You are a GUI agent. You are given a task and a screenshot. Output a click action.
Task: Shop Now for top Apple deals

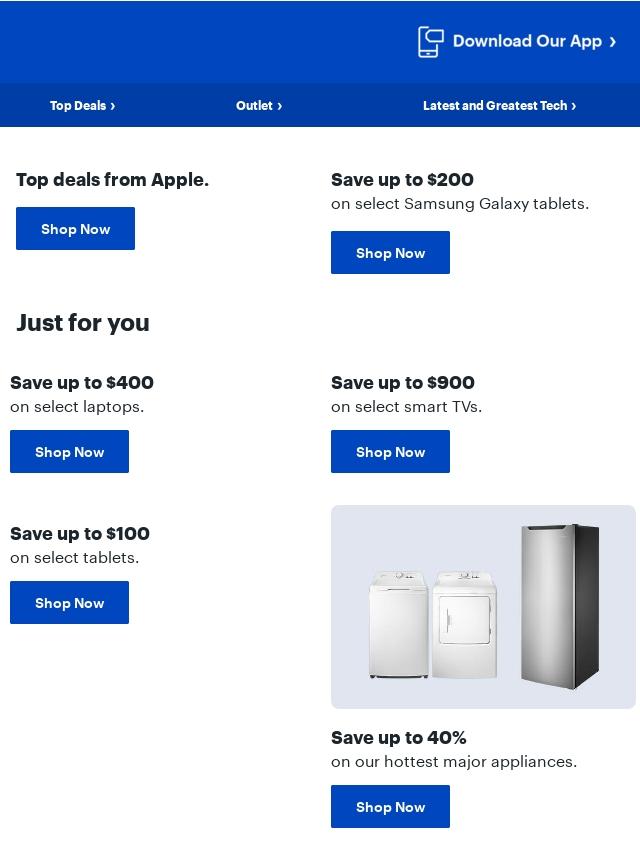point(75,229)
